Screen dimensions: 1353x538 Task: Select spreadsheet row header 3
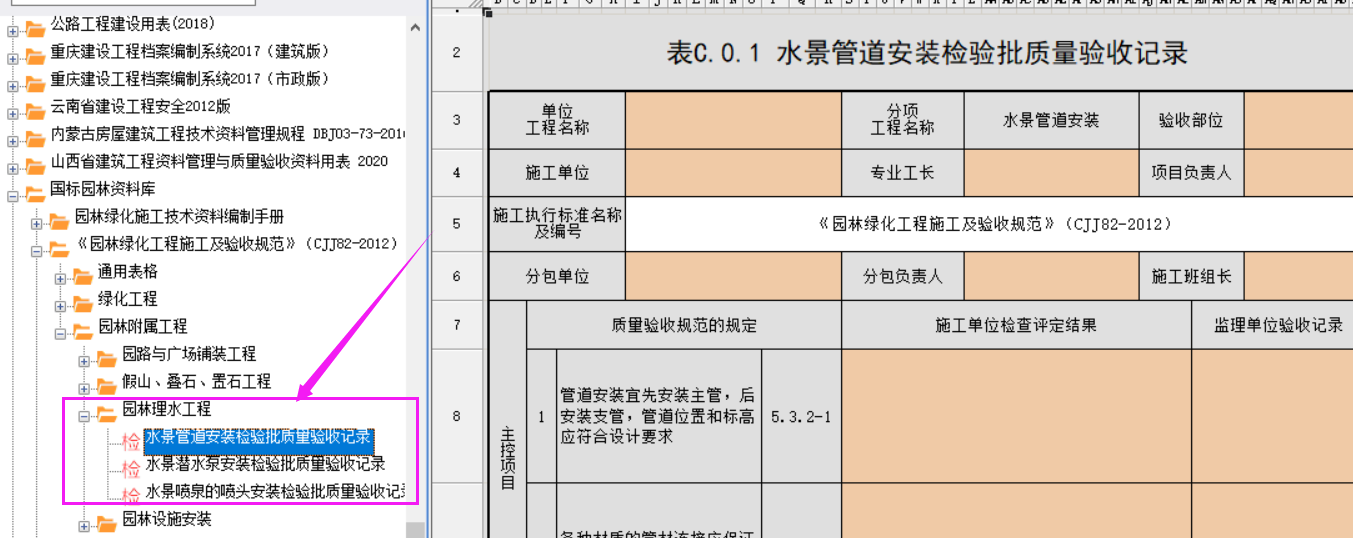pos(457,120)
